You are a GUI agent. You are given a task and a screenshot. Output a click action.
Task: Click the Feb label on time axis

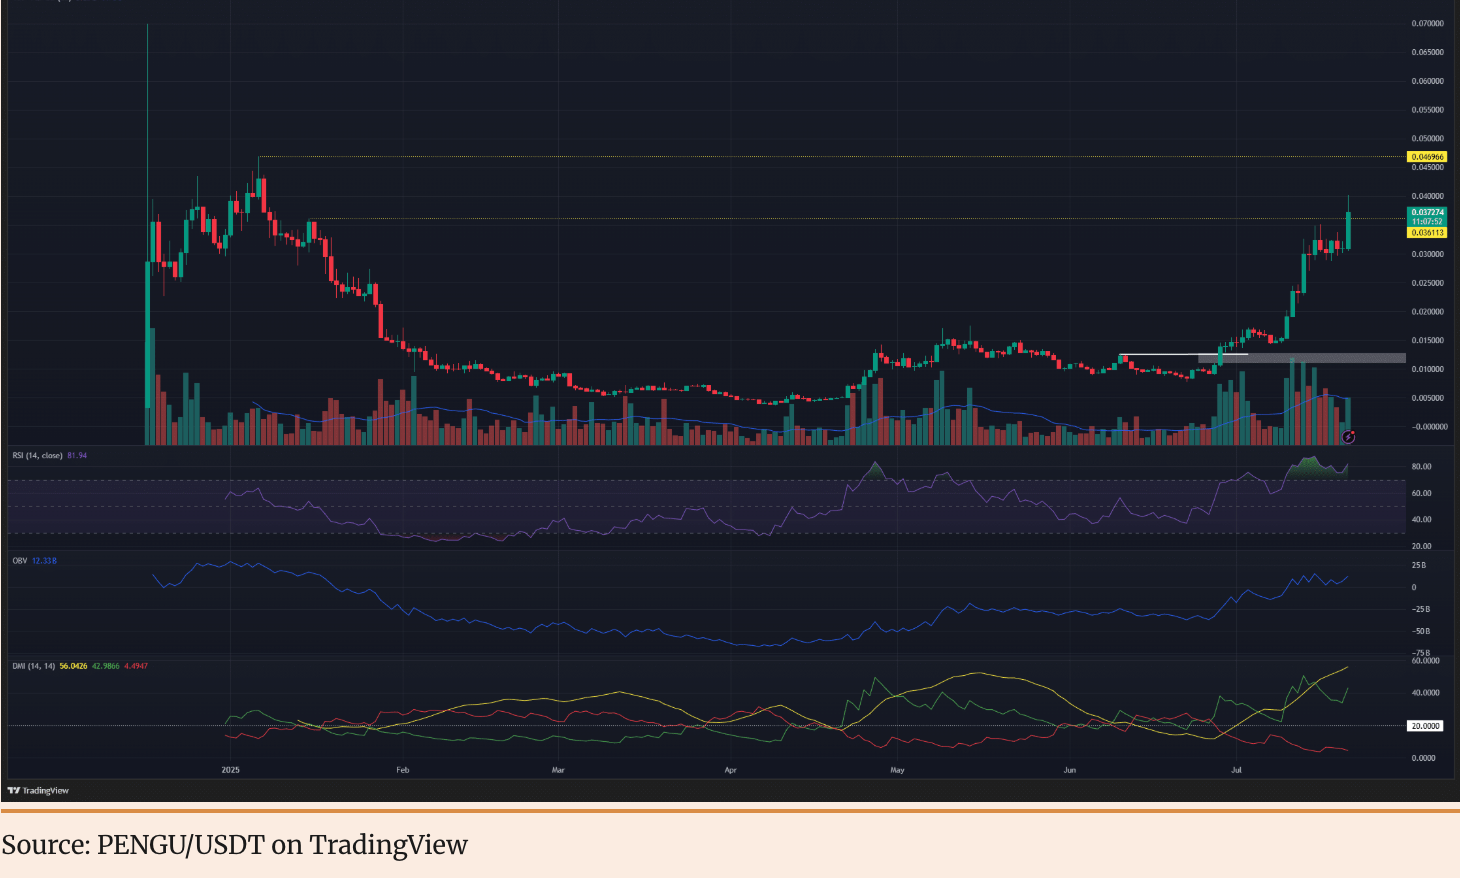403,770
